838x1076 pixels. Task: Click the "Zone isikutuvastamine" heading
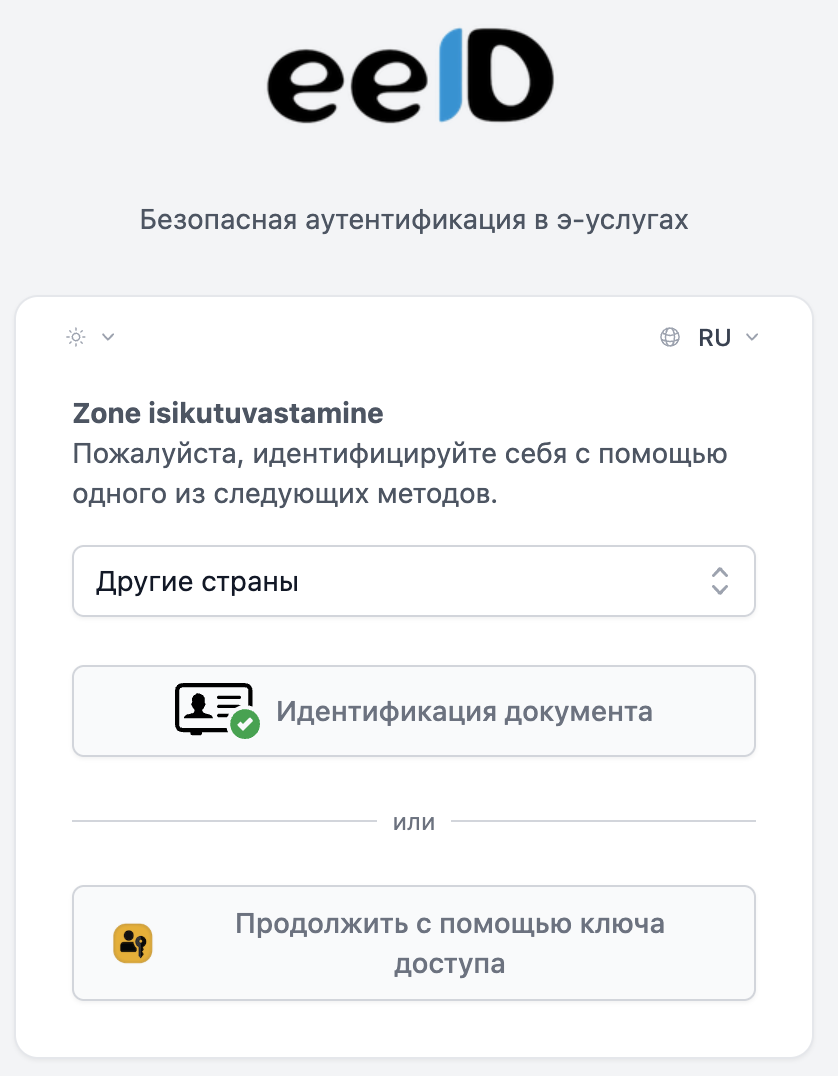point(228,413)
